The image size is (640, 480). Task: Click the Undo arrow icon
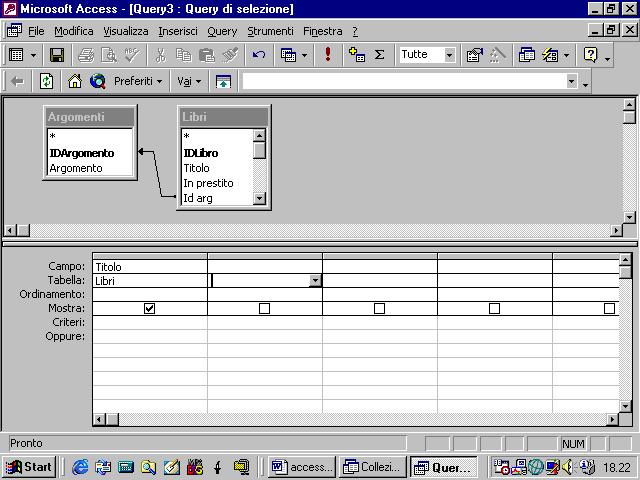click(x=259, y=55)
